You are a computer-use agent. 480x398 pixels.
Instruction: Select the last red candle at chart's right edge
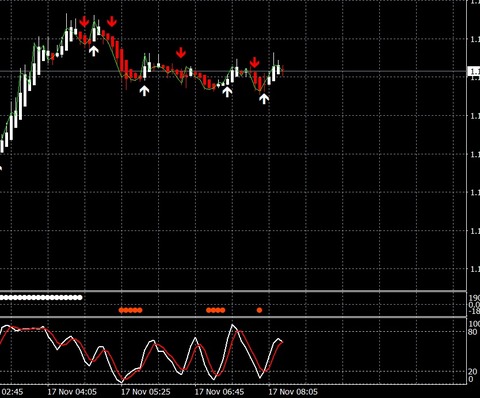[283, 71]
